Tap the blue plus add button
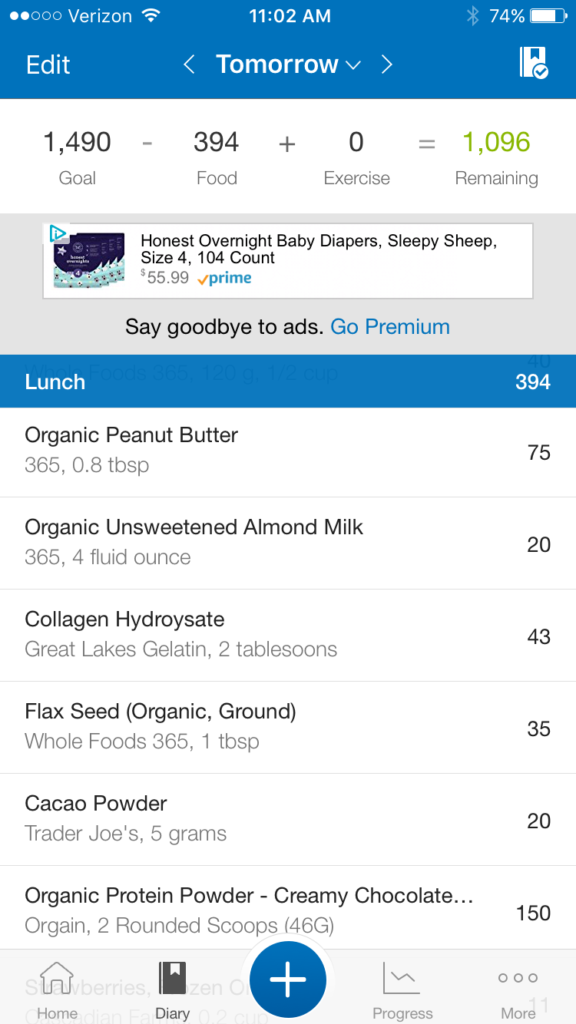 [x=288, y=980]
